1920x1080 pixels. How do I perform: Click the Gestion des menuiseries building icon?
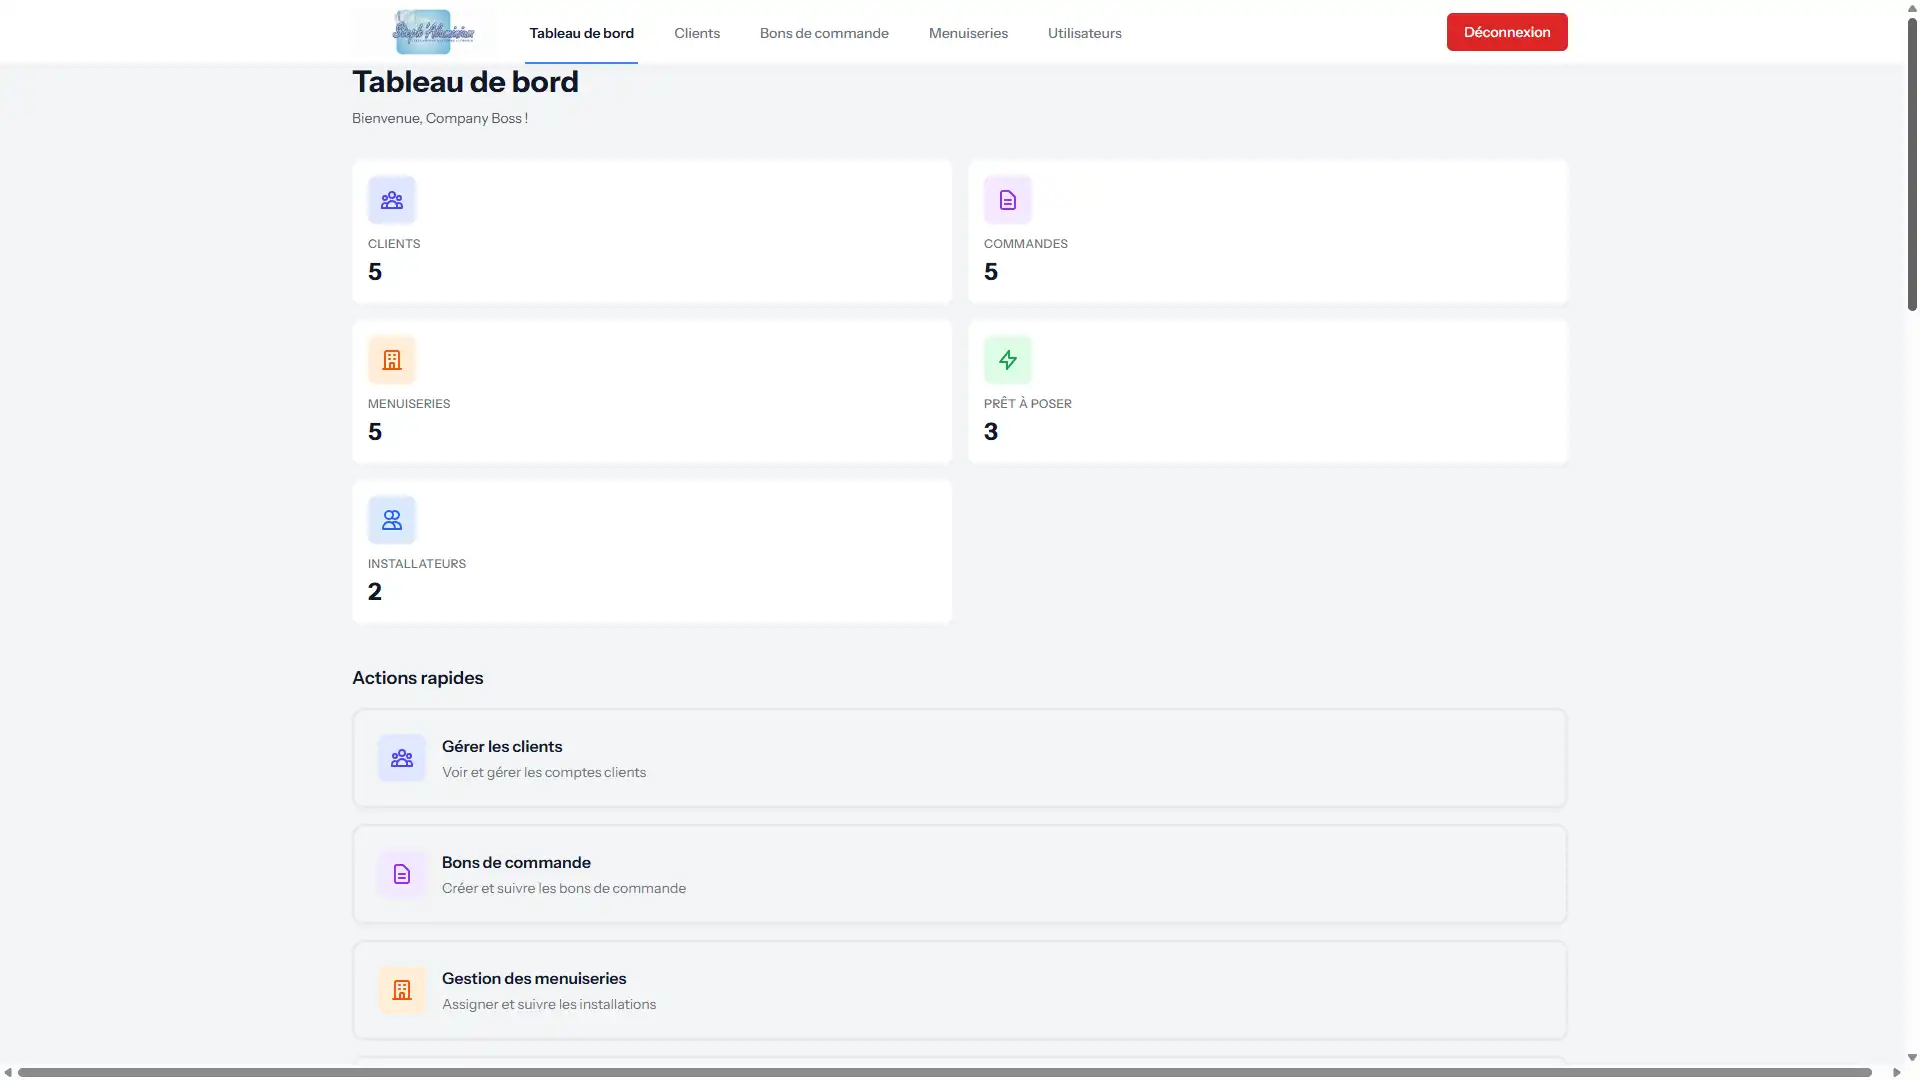click(402, 990)
